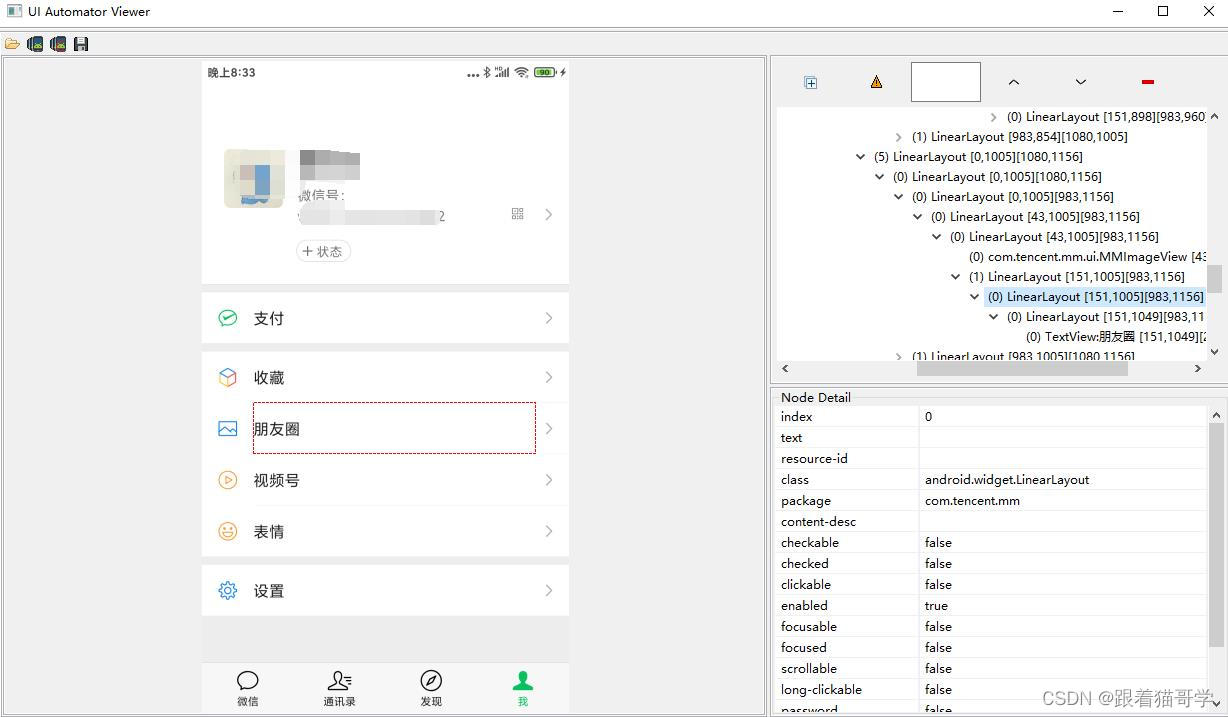Click the compressed hierarchy screenshot icon
Screen dimensions: 1228x717
pos(58,44)
